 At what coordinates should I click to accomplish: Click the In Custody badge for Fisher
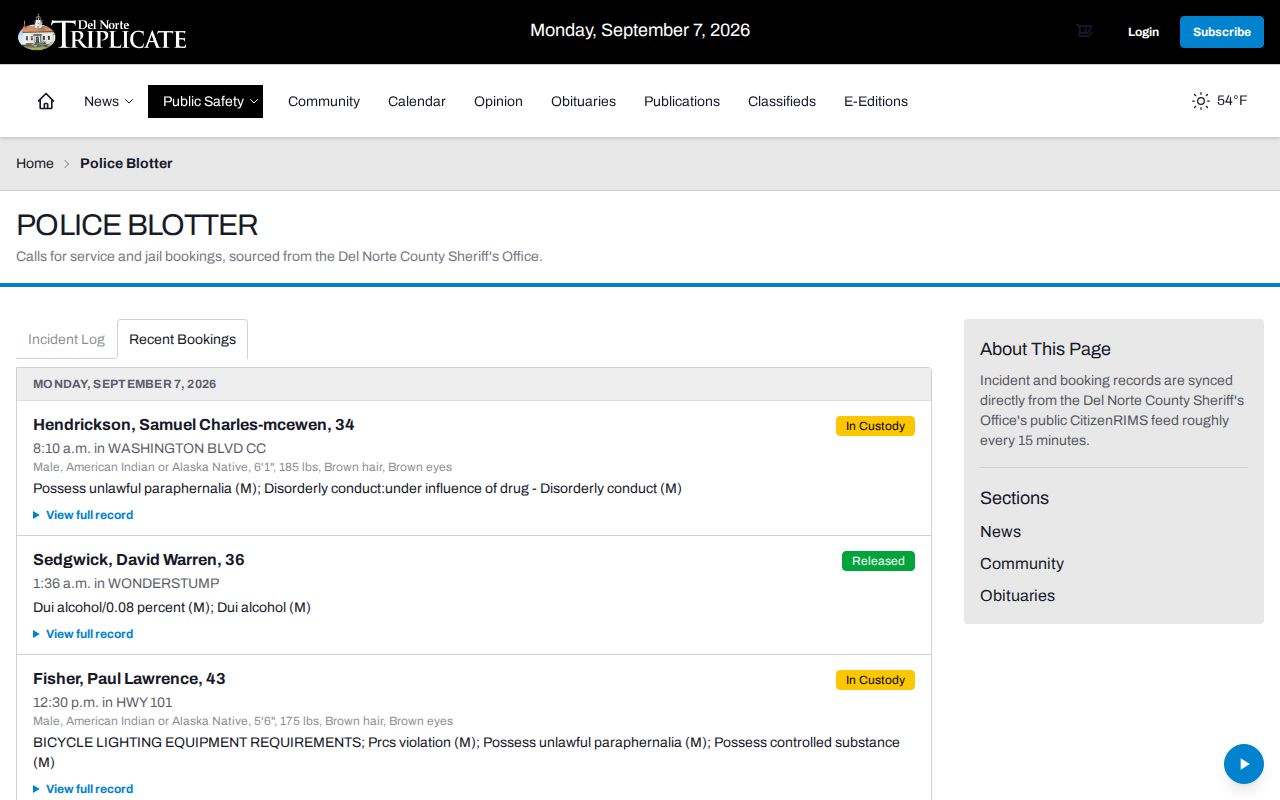pos(875,680)
